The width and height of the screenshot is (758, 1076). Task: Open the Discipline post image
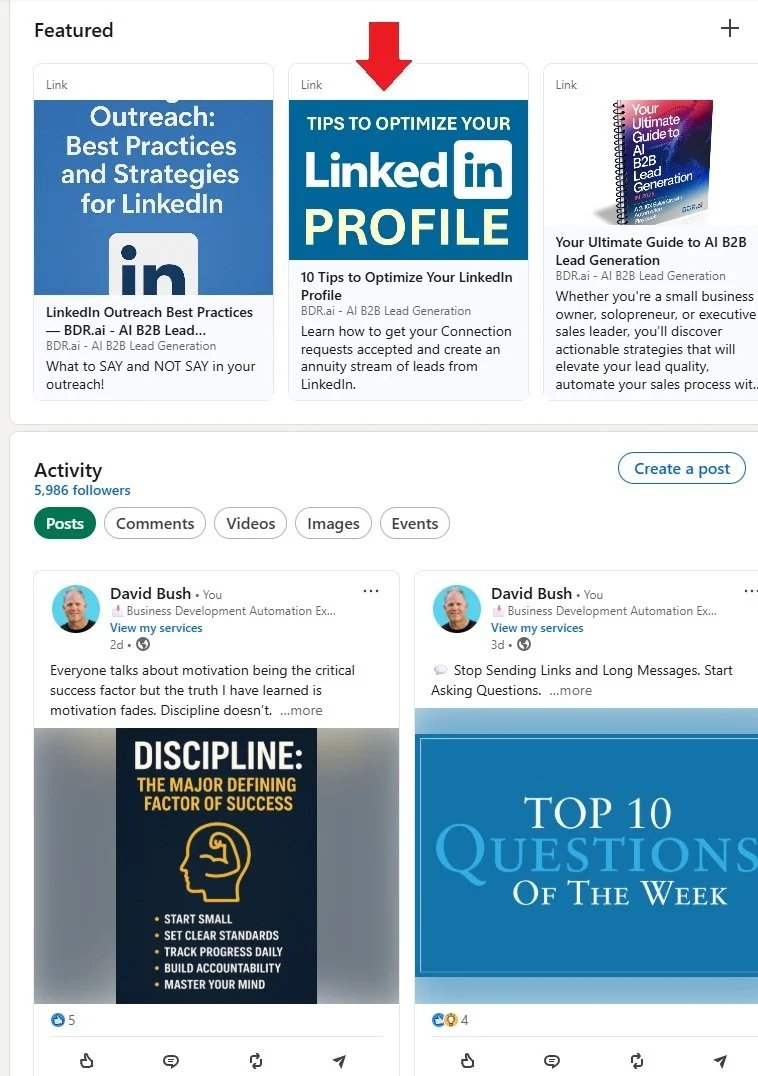[216, 865]
